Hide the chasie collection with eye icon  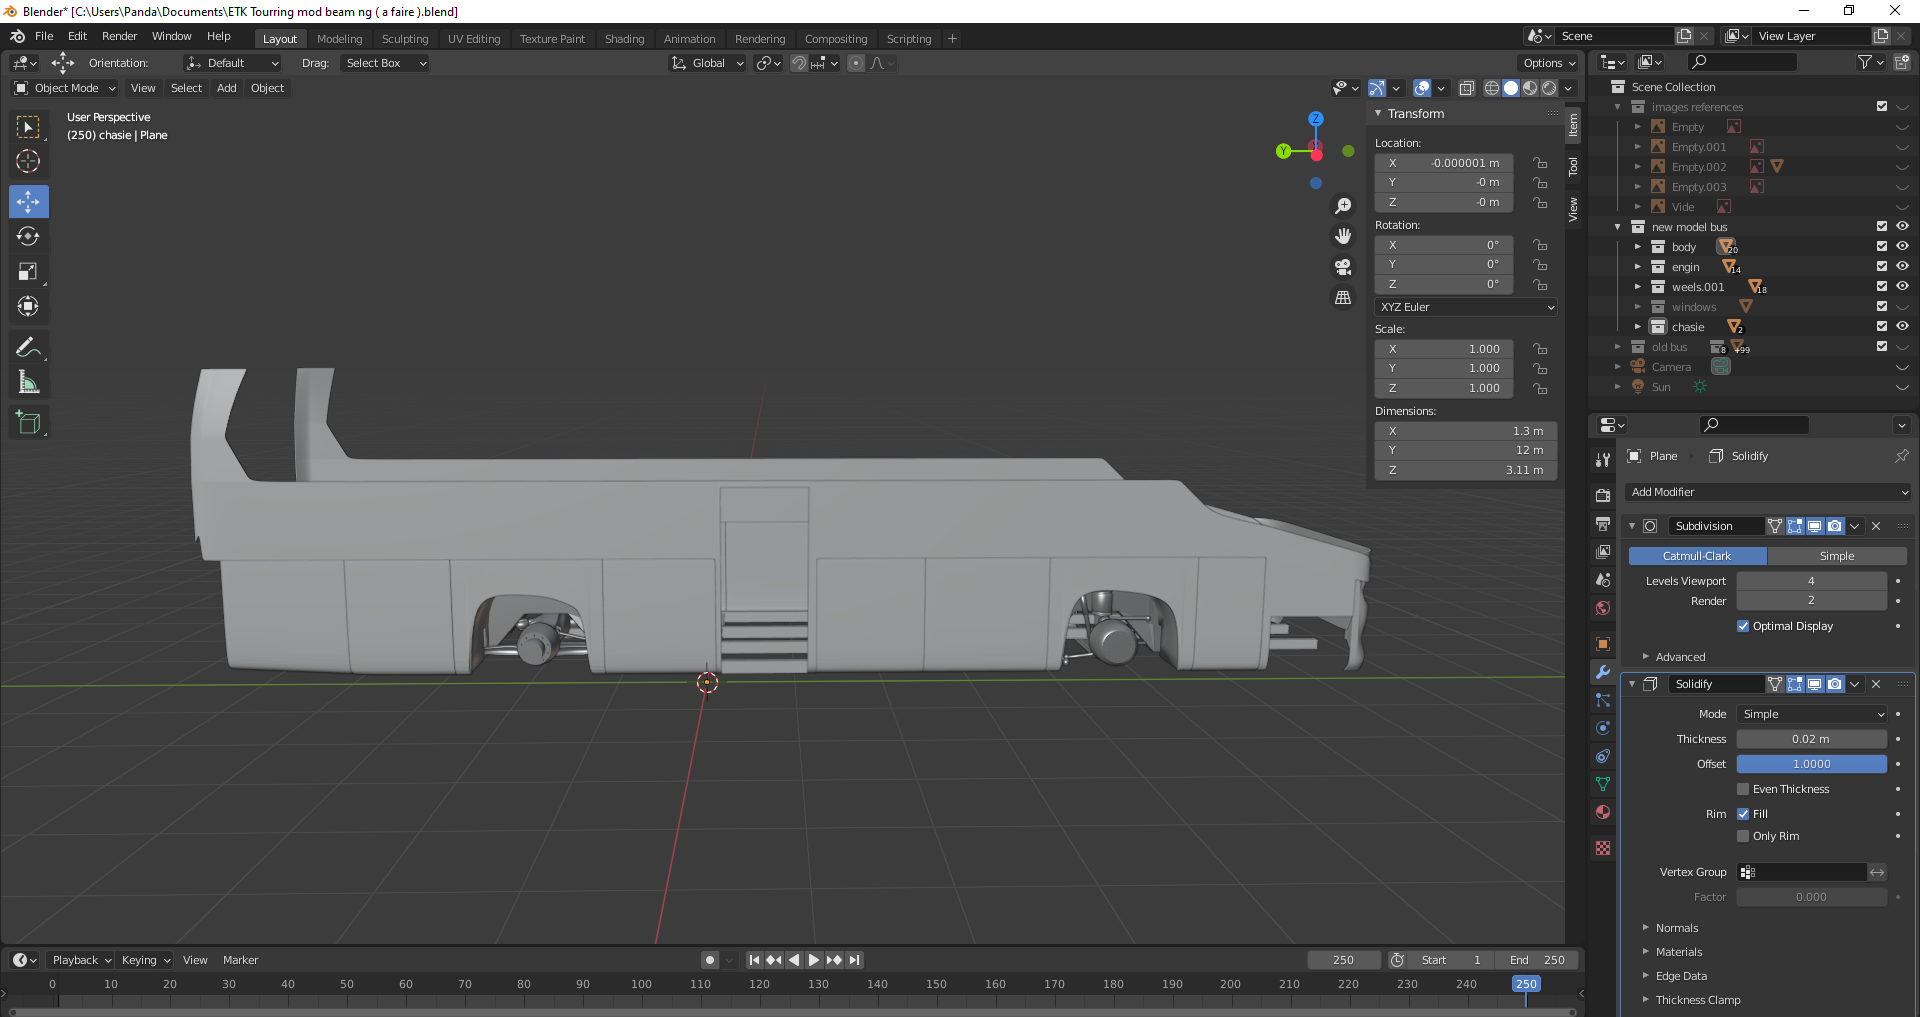[1902, 326]
